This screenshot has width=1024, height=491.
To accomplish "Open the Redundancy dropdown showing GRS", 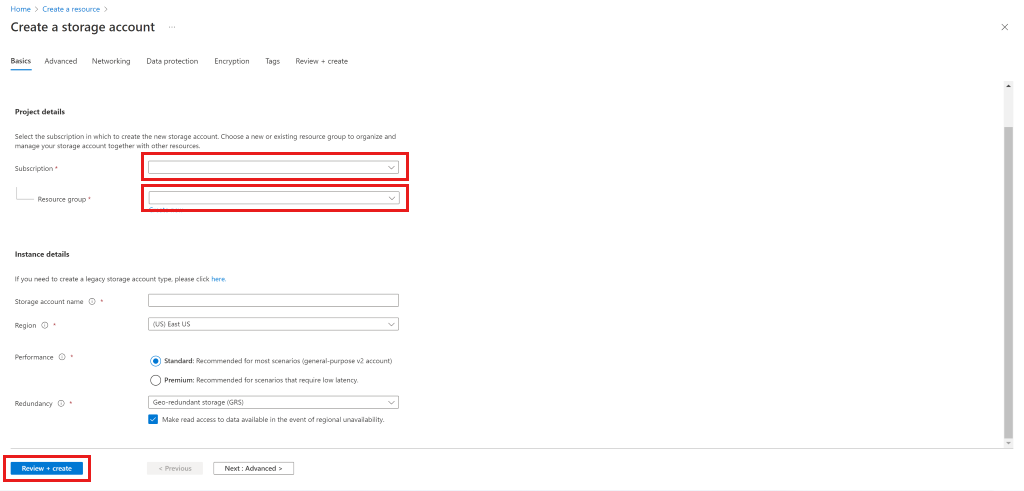I will 273,402.
